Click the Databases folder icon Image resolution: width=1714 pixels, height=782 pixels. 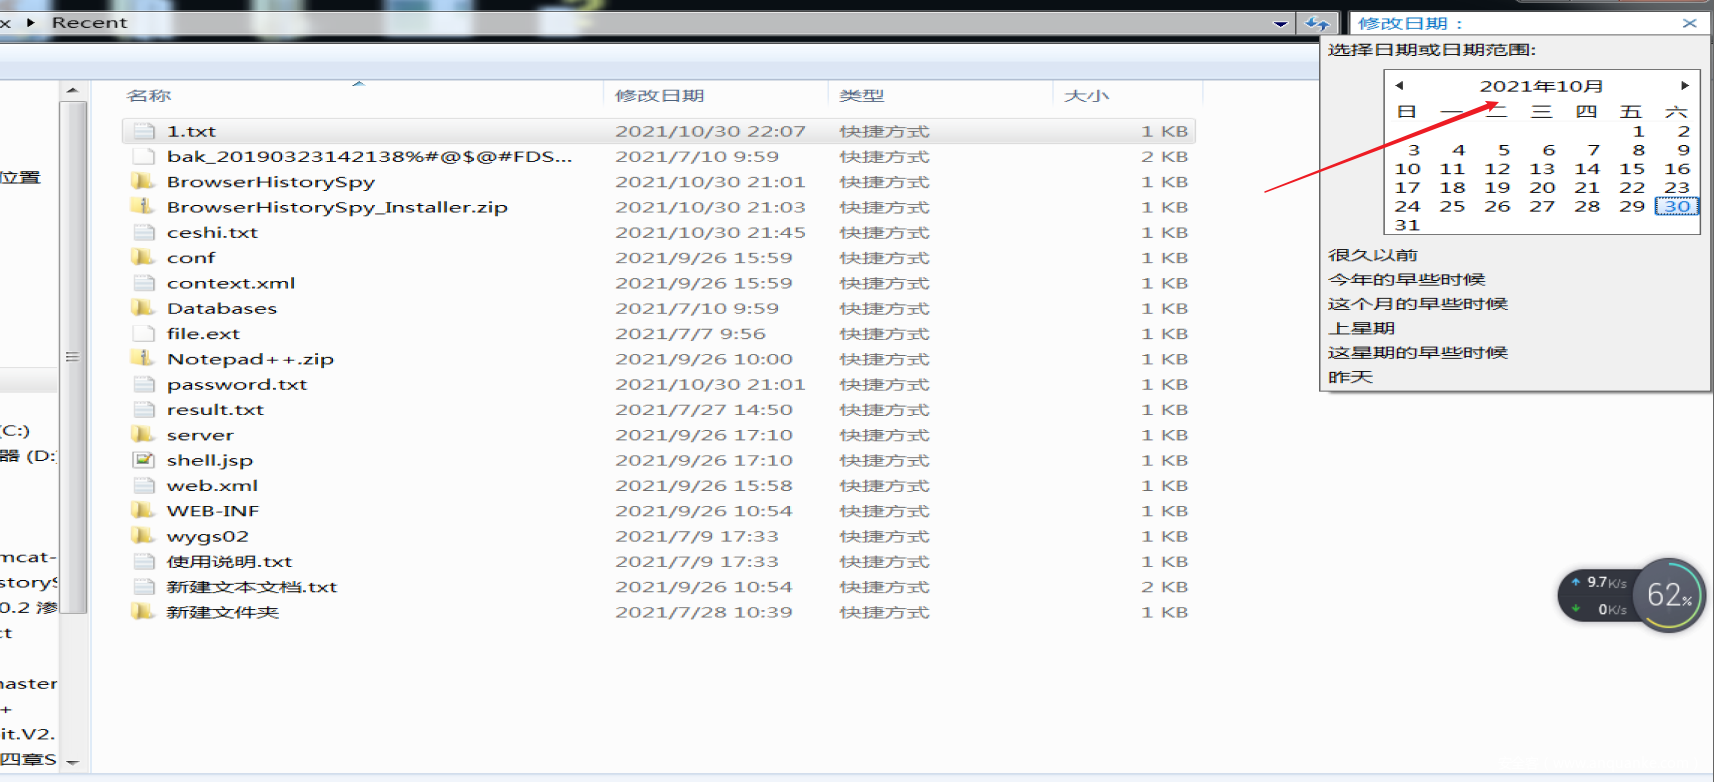(143, 308)
